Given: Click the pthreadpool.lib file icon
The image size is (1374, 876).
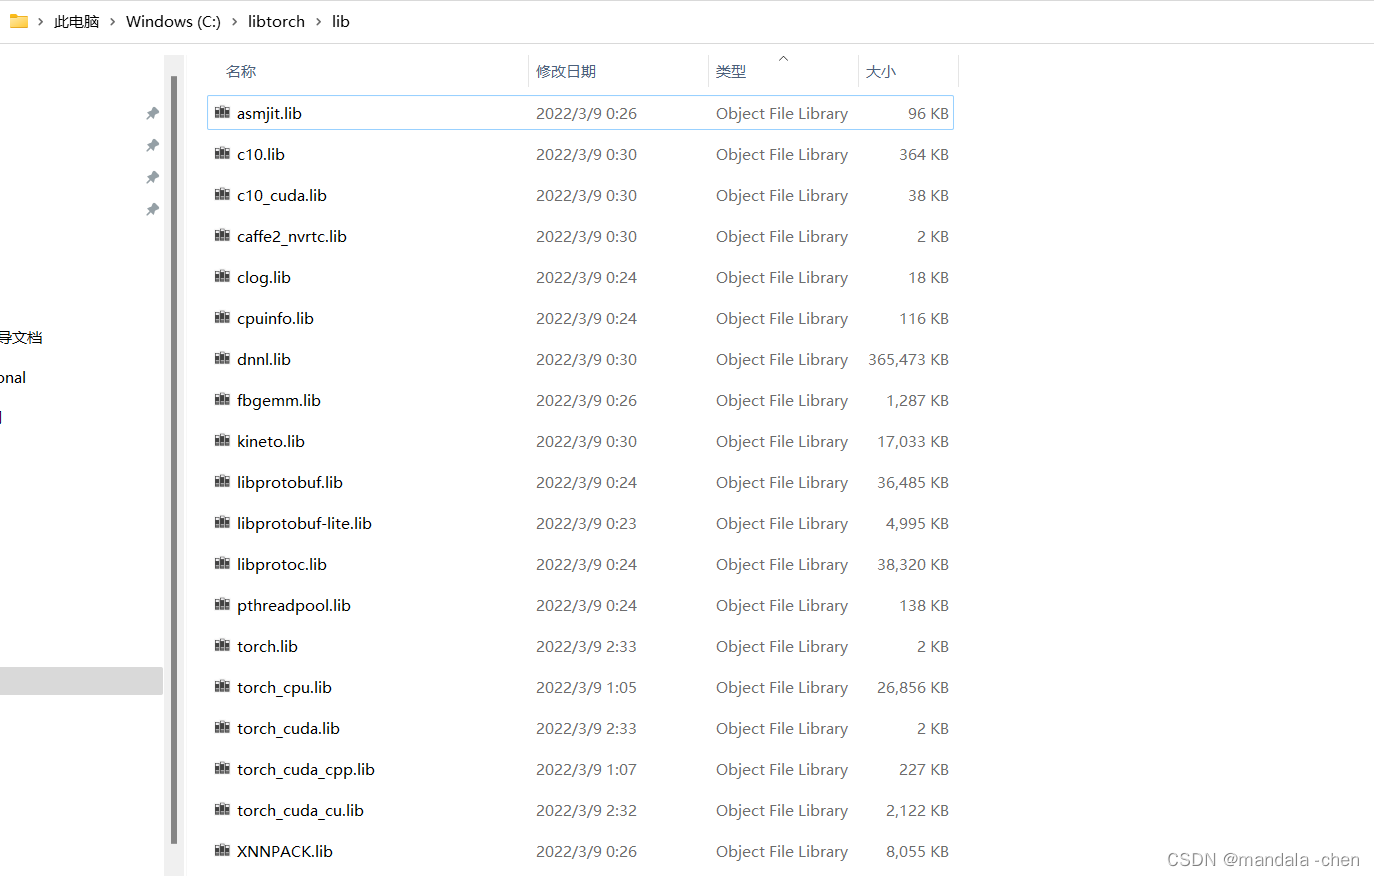Looking at the screenshot, I should (x=222, y=605).
